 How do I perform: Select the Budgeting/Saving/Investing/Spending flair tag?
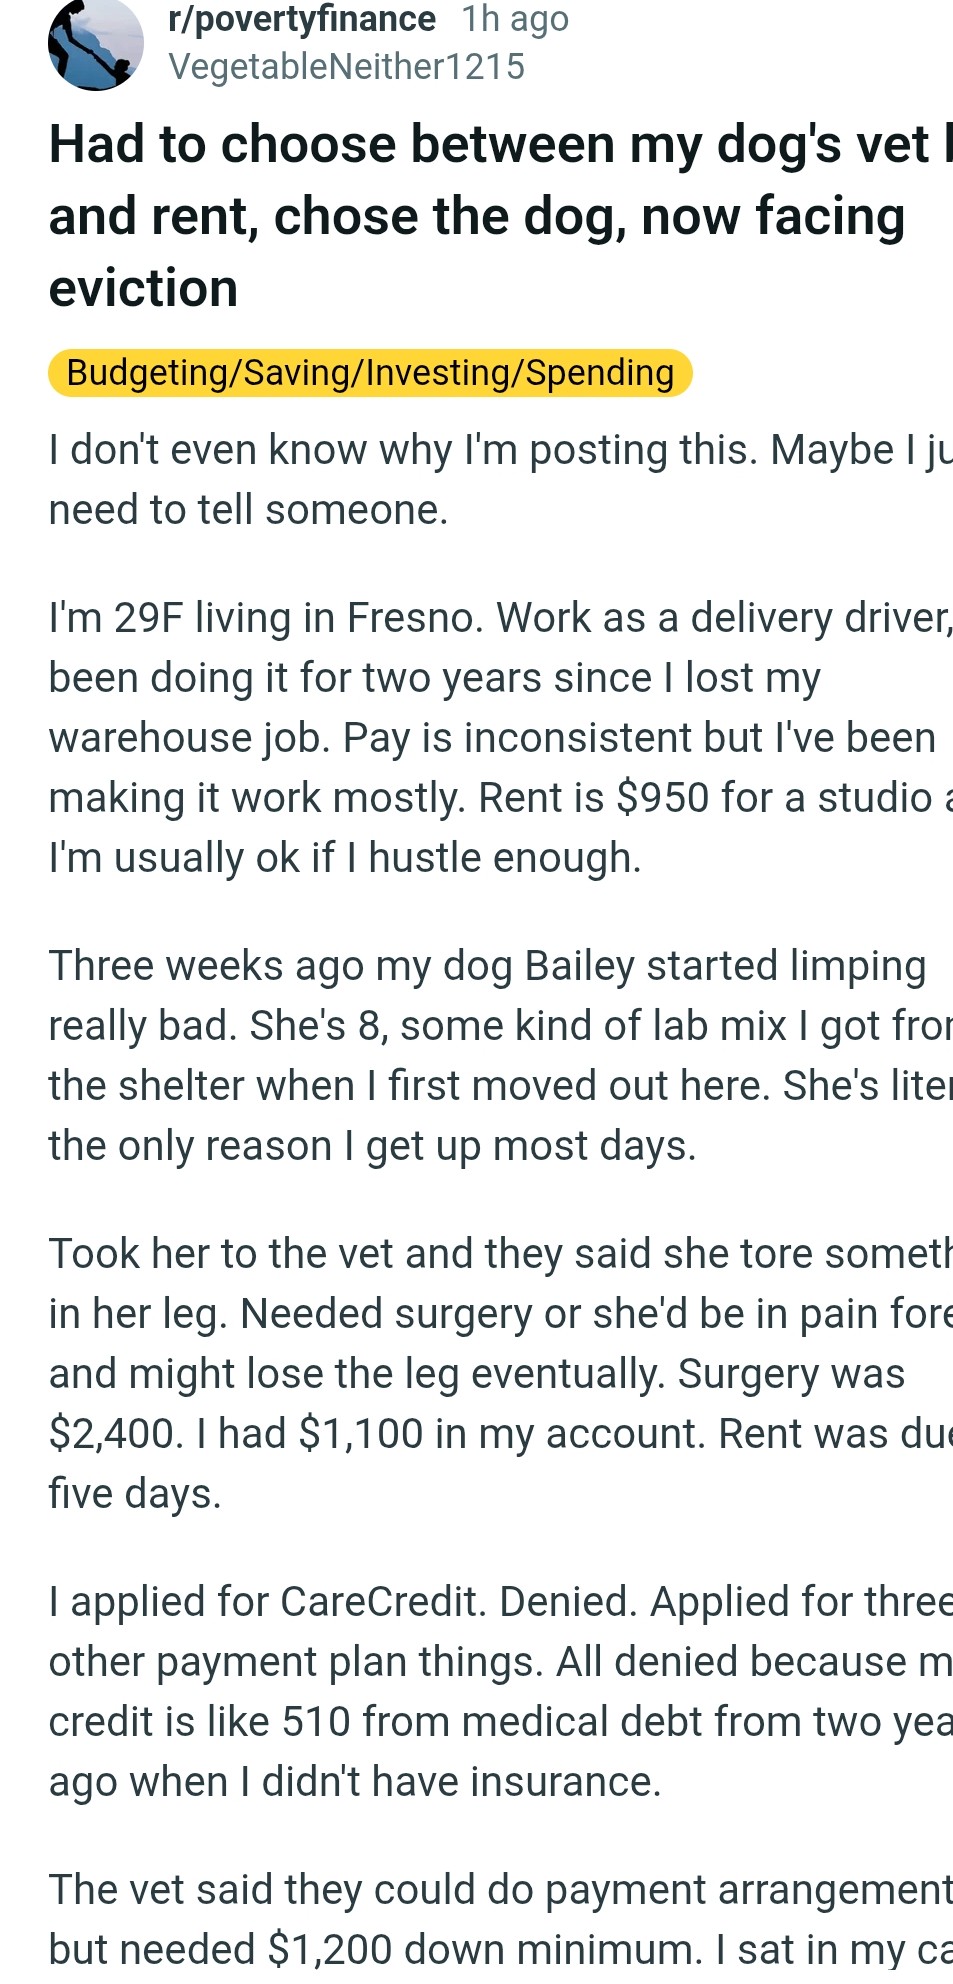(x=370, y=373)
